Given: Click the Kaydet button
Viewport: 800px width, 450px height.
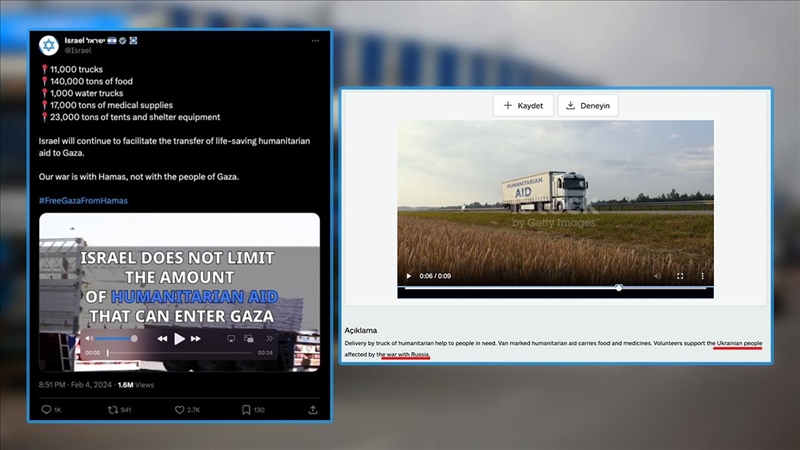Looking at the screenshot, I should click(523, 106).
